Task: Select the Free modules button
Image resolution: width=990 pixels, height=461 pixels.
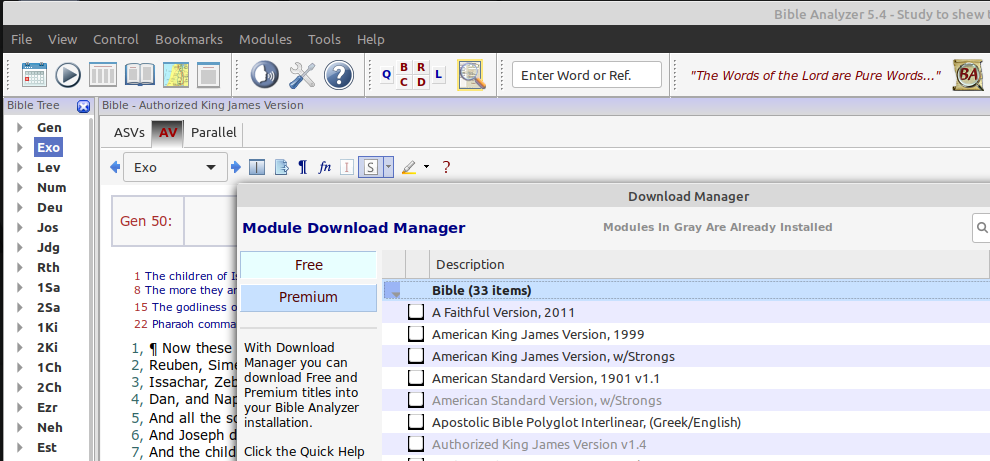Action: pyautogui.click(x=309, y=265)
